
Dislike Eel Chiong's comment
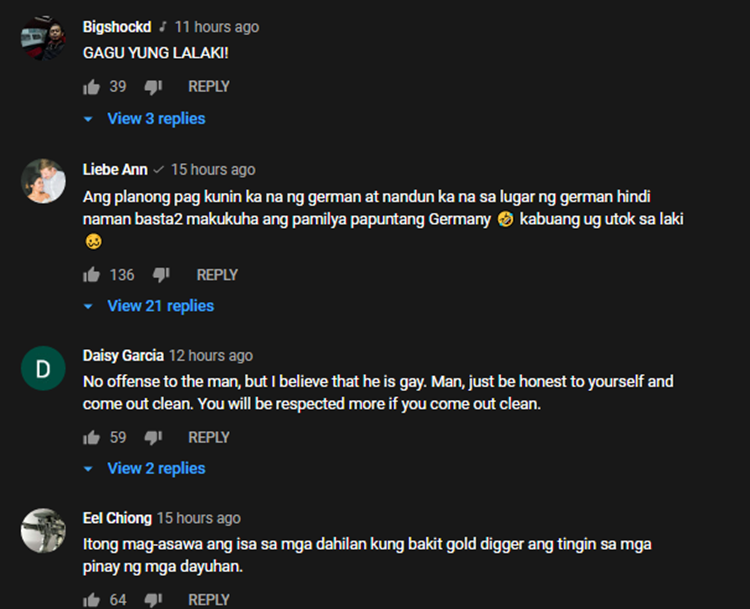pyautogui.click(x=154, y=600)
